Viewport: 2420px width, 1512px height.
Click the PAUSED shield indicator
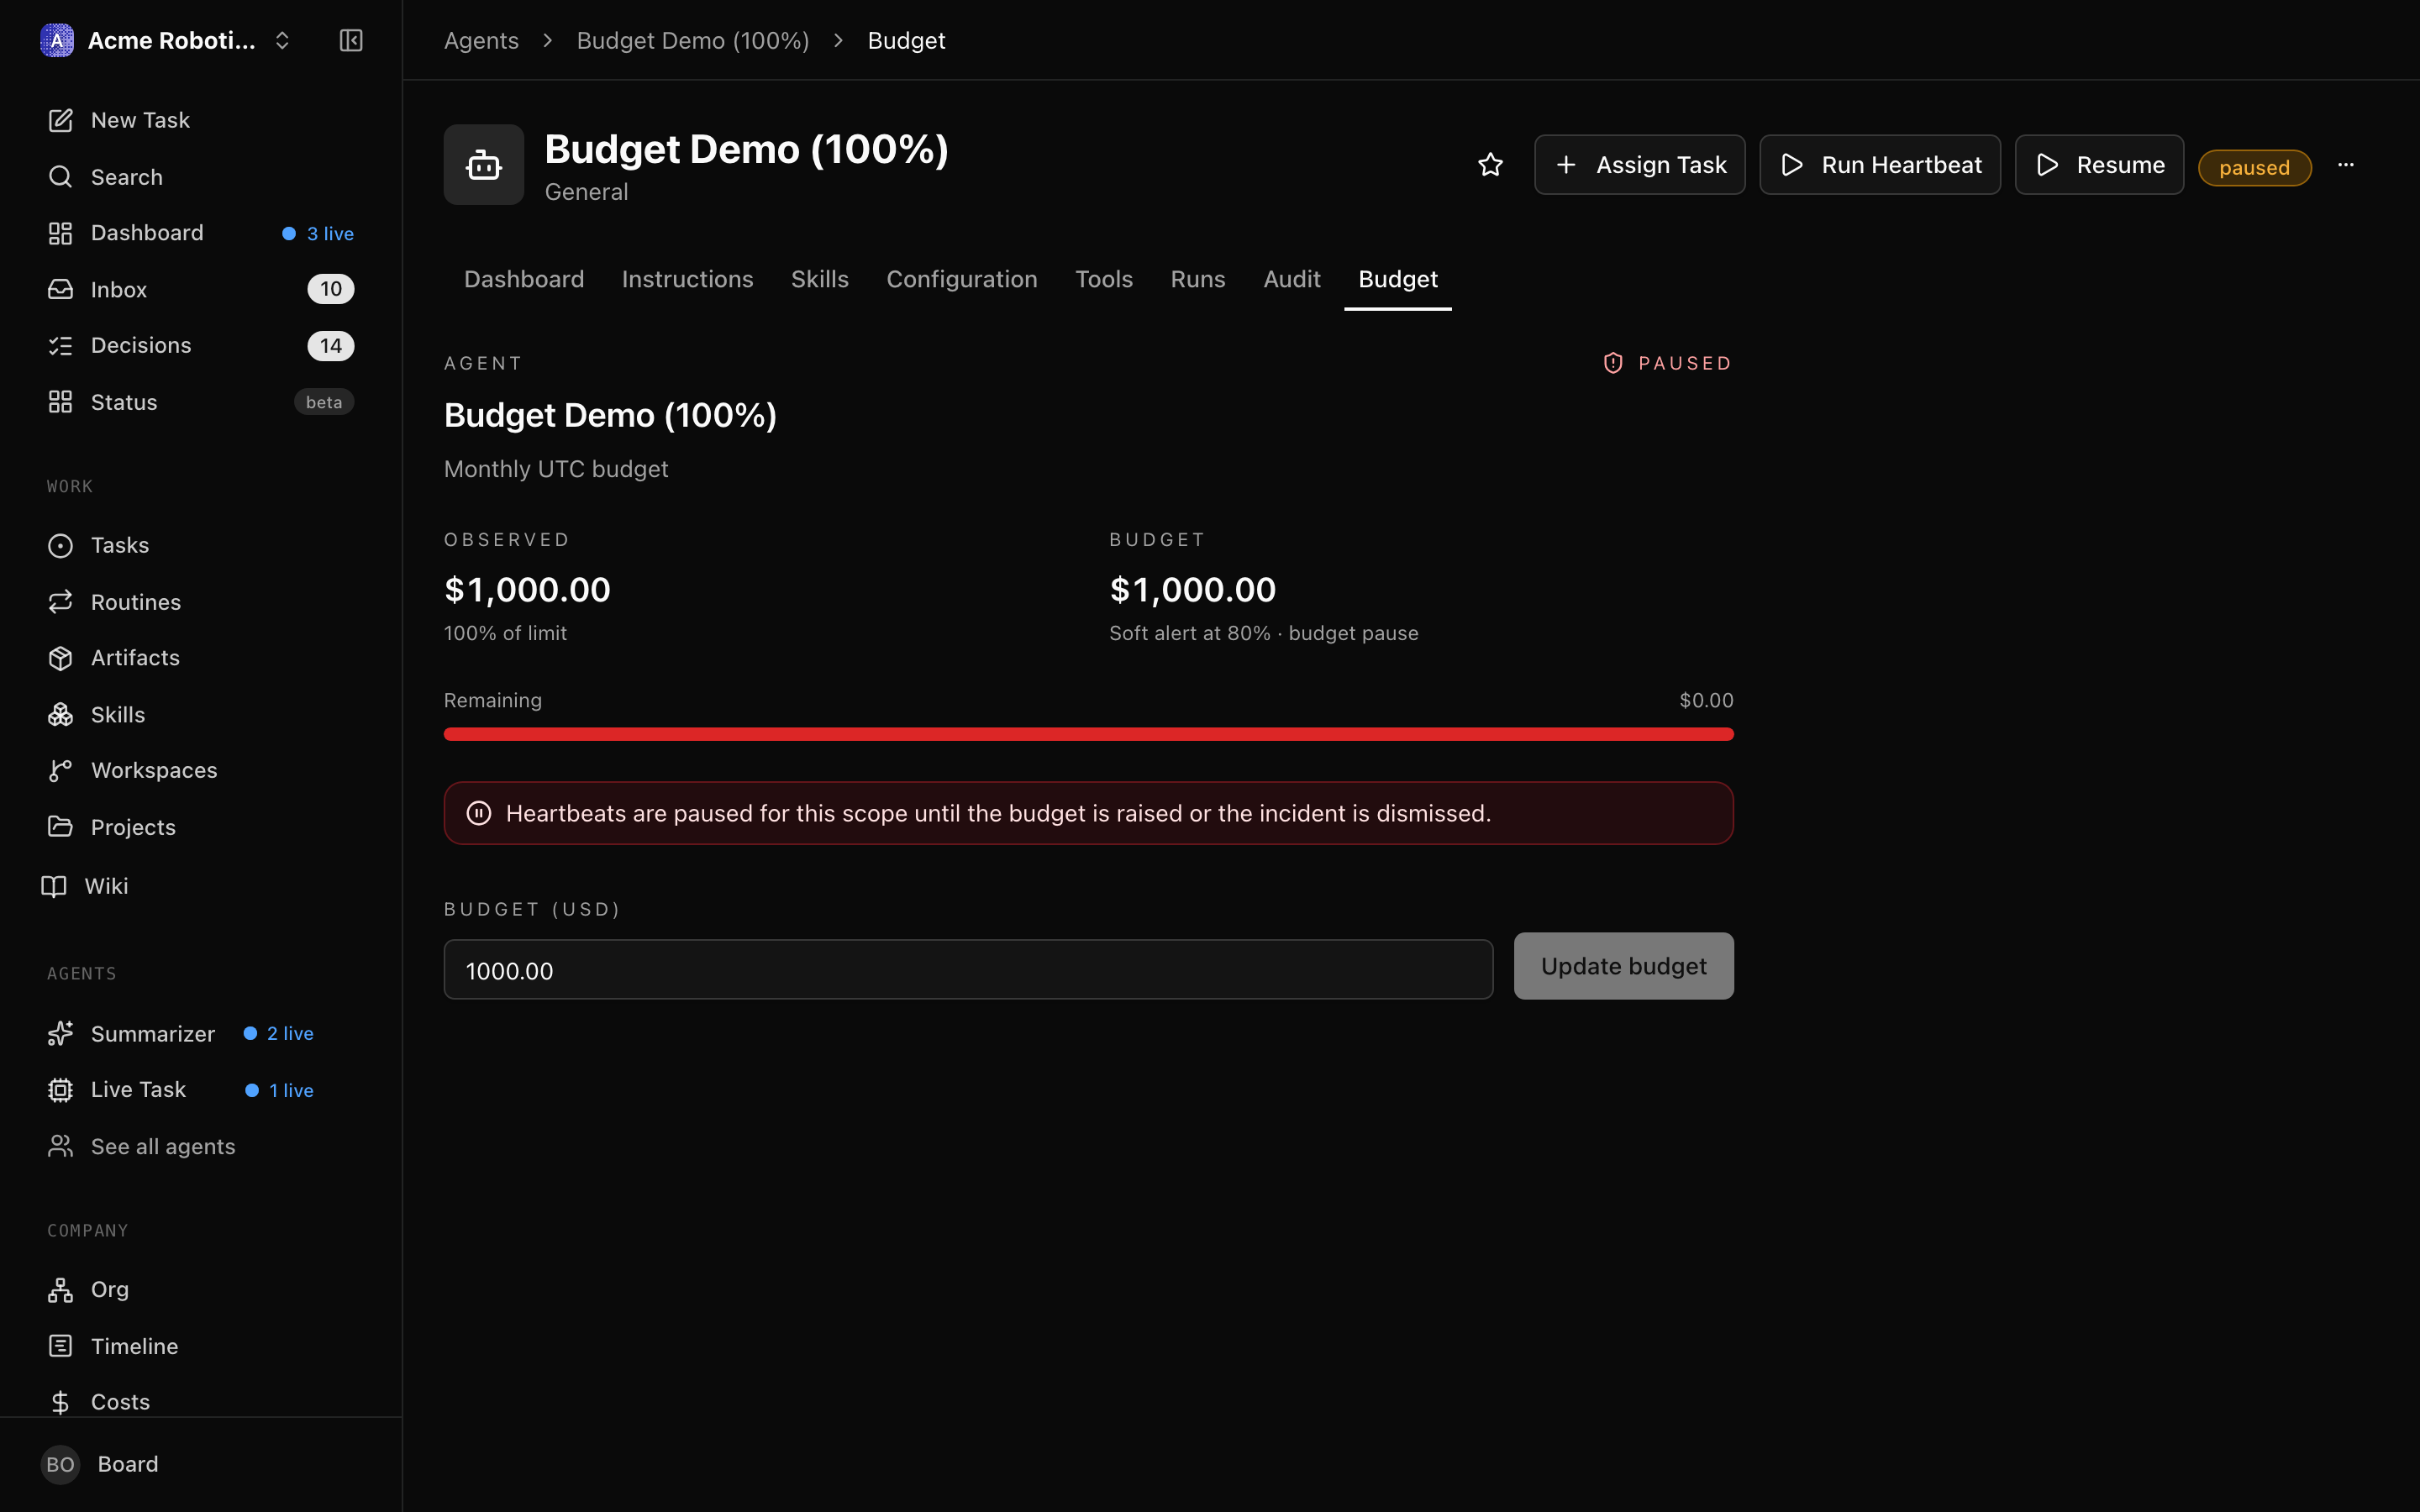tap(1667, 363)
